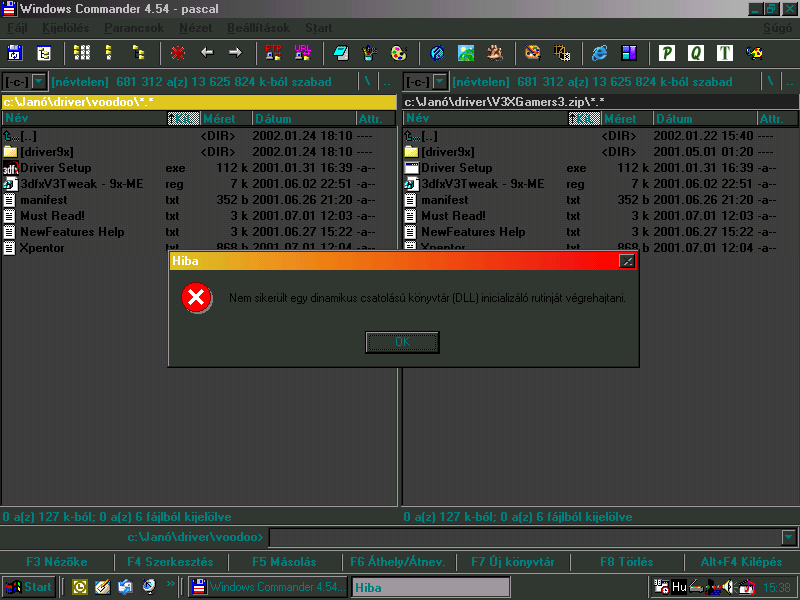Open the Parancsok menu
Image resolution: width=800 pixels, height=600 pixels.
[133, 28]
